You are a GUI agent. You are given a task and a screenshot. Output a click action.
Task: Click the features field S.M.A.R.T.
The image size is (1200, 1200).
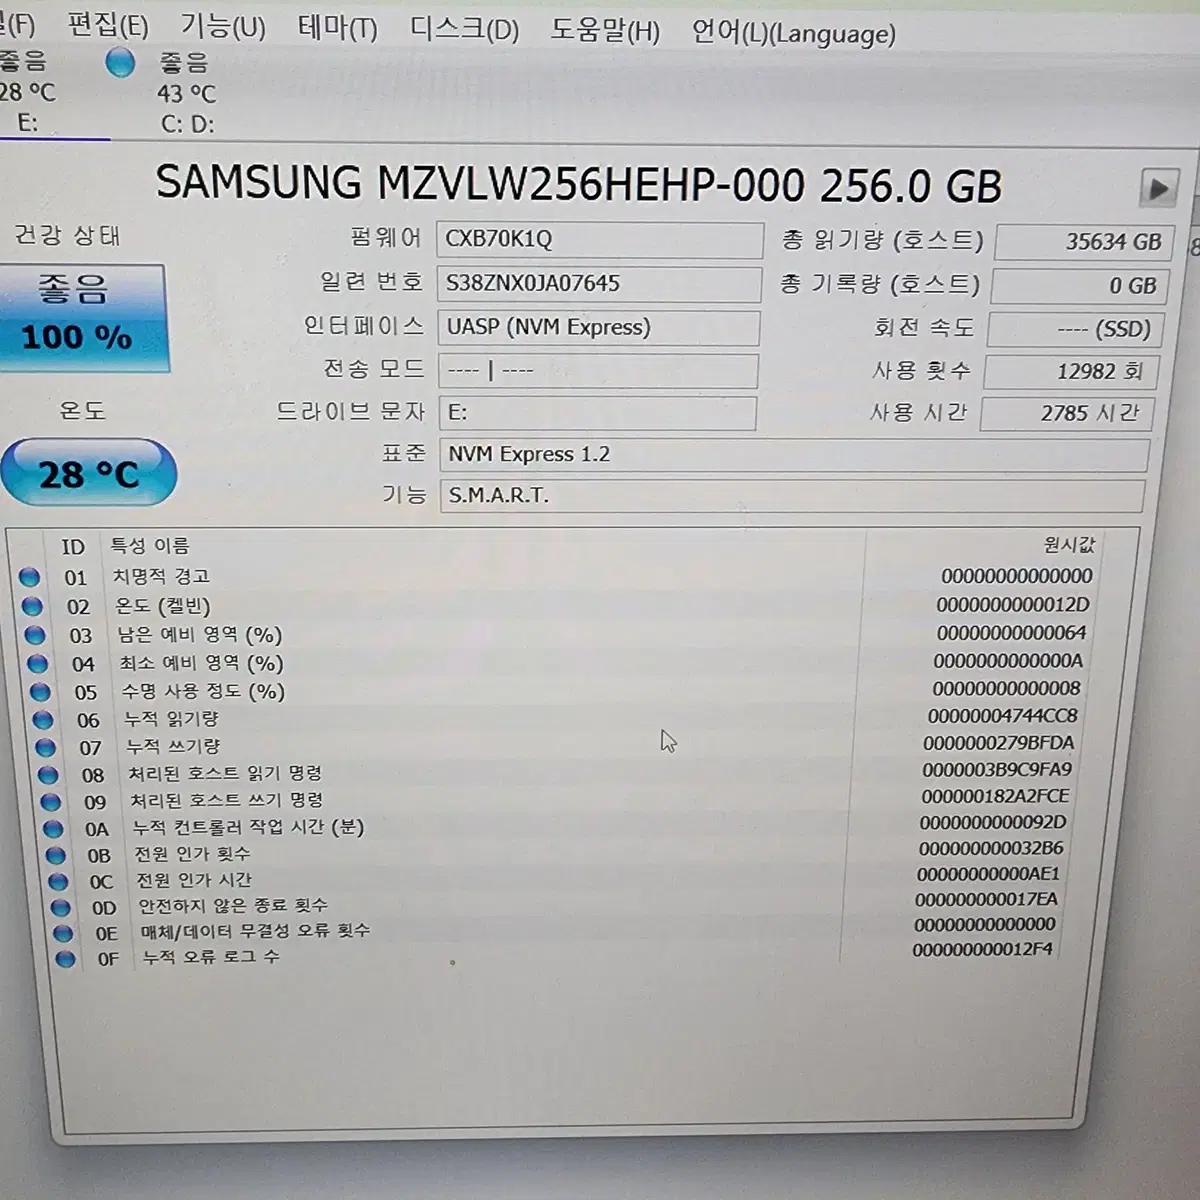point(792,496)
